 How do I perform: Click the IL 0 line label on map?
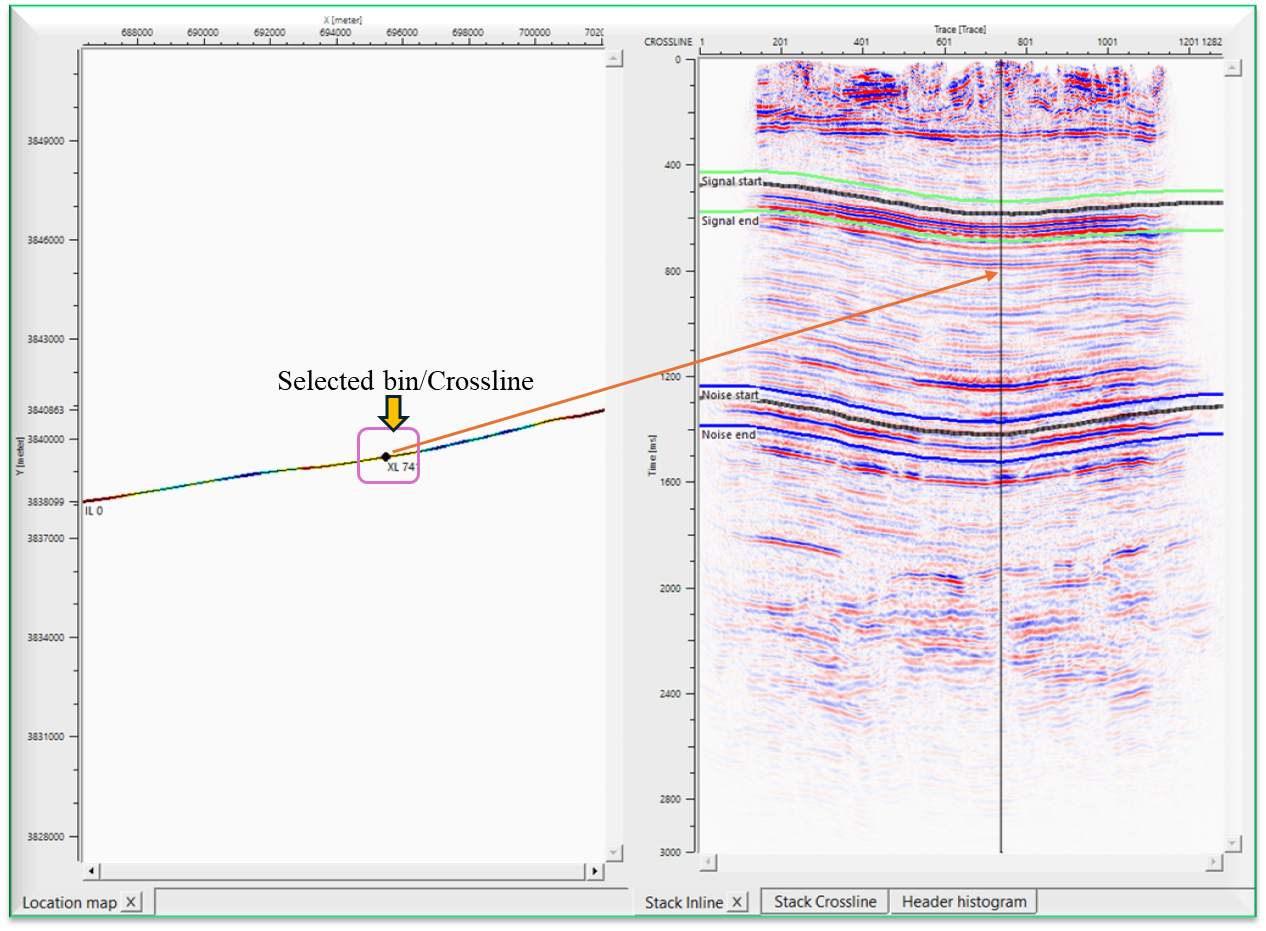(x=94, y=511)
